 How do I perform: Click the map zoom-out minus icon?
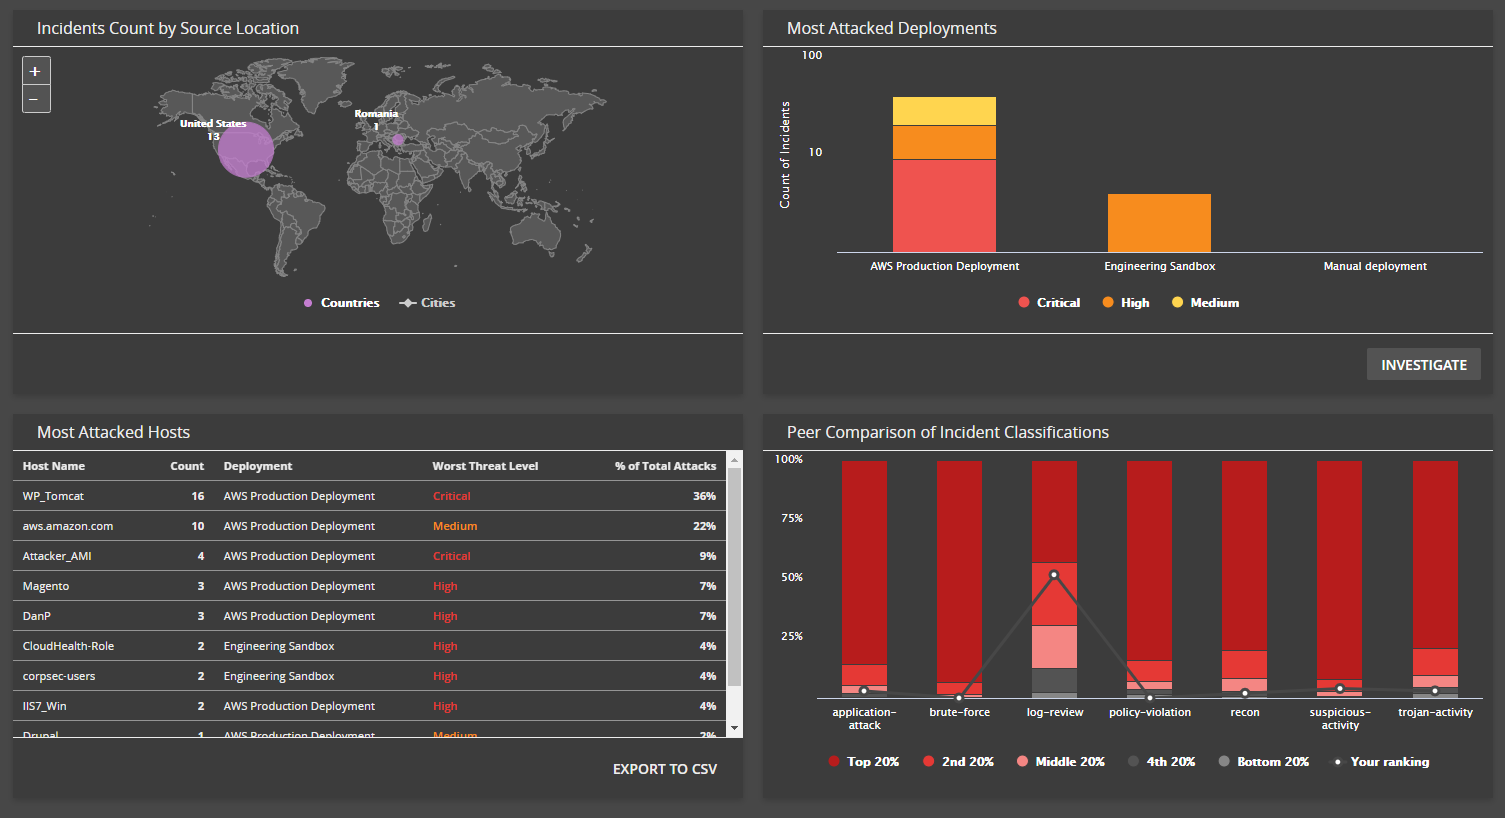pos(35,97)
